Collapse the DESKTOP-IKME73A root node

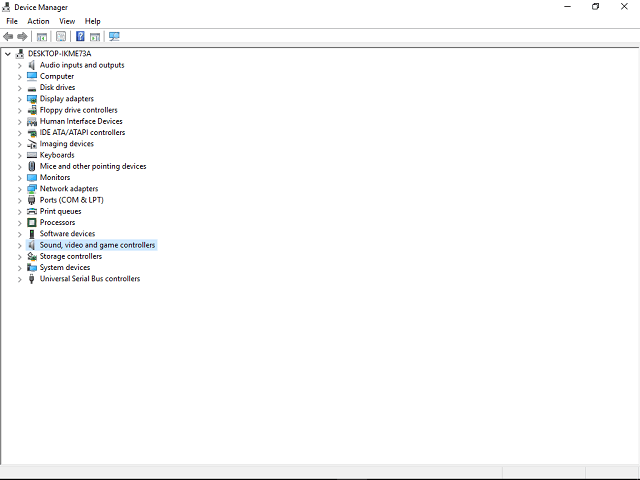(x=8, y=54)
